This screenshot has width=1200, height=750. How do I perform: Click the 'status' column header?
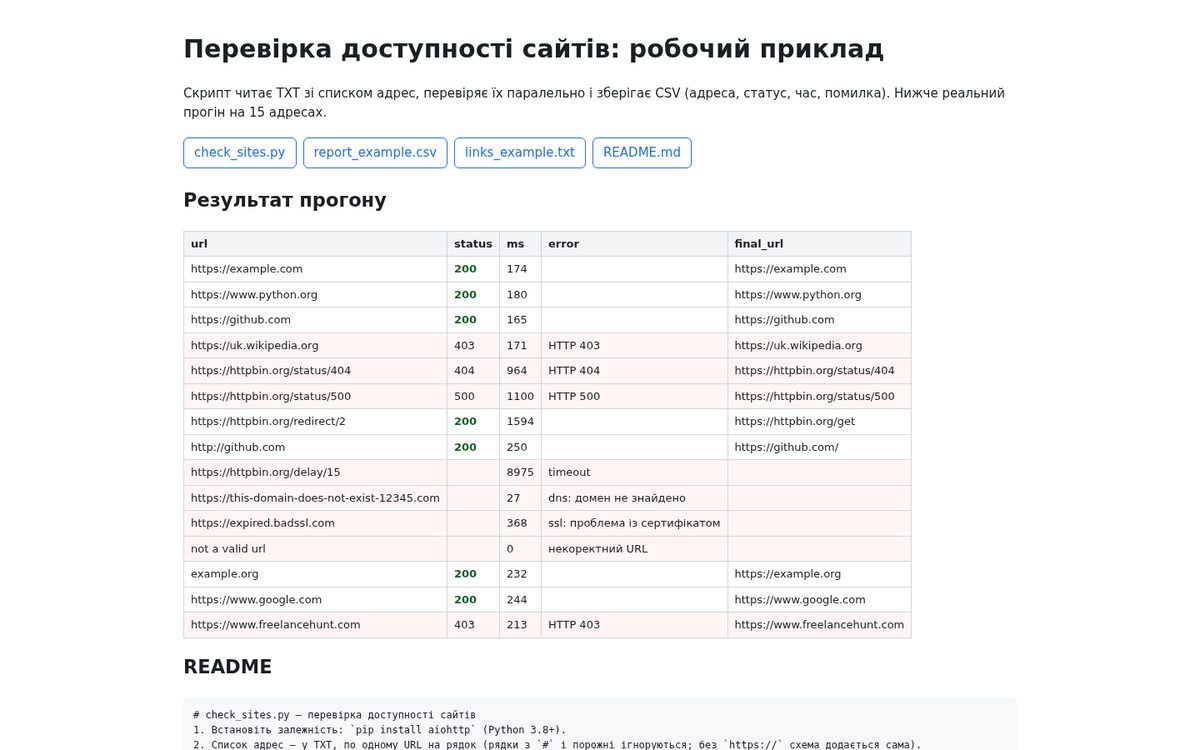click(x=473, y=244)
